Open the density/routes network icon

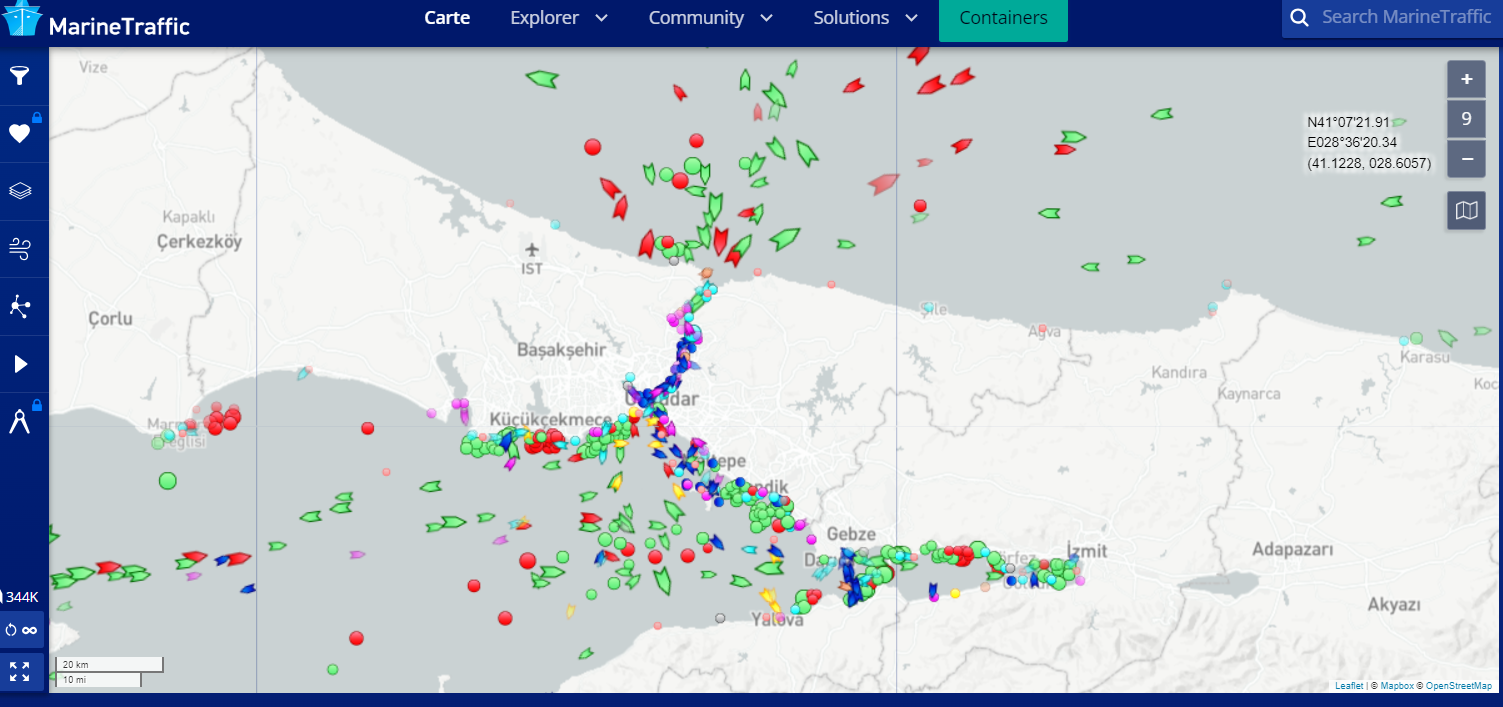pos(20,306)
